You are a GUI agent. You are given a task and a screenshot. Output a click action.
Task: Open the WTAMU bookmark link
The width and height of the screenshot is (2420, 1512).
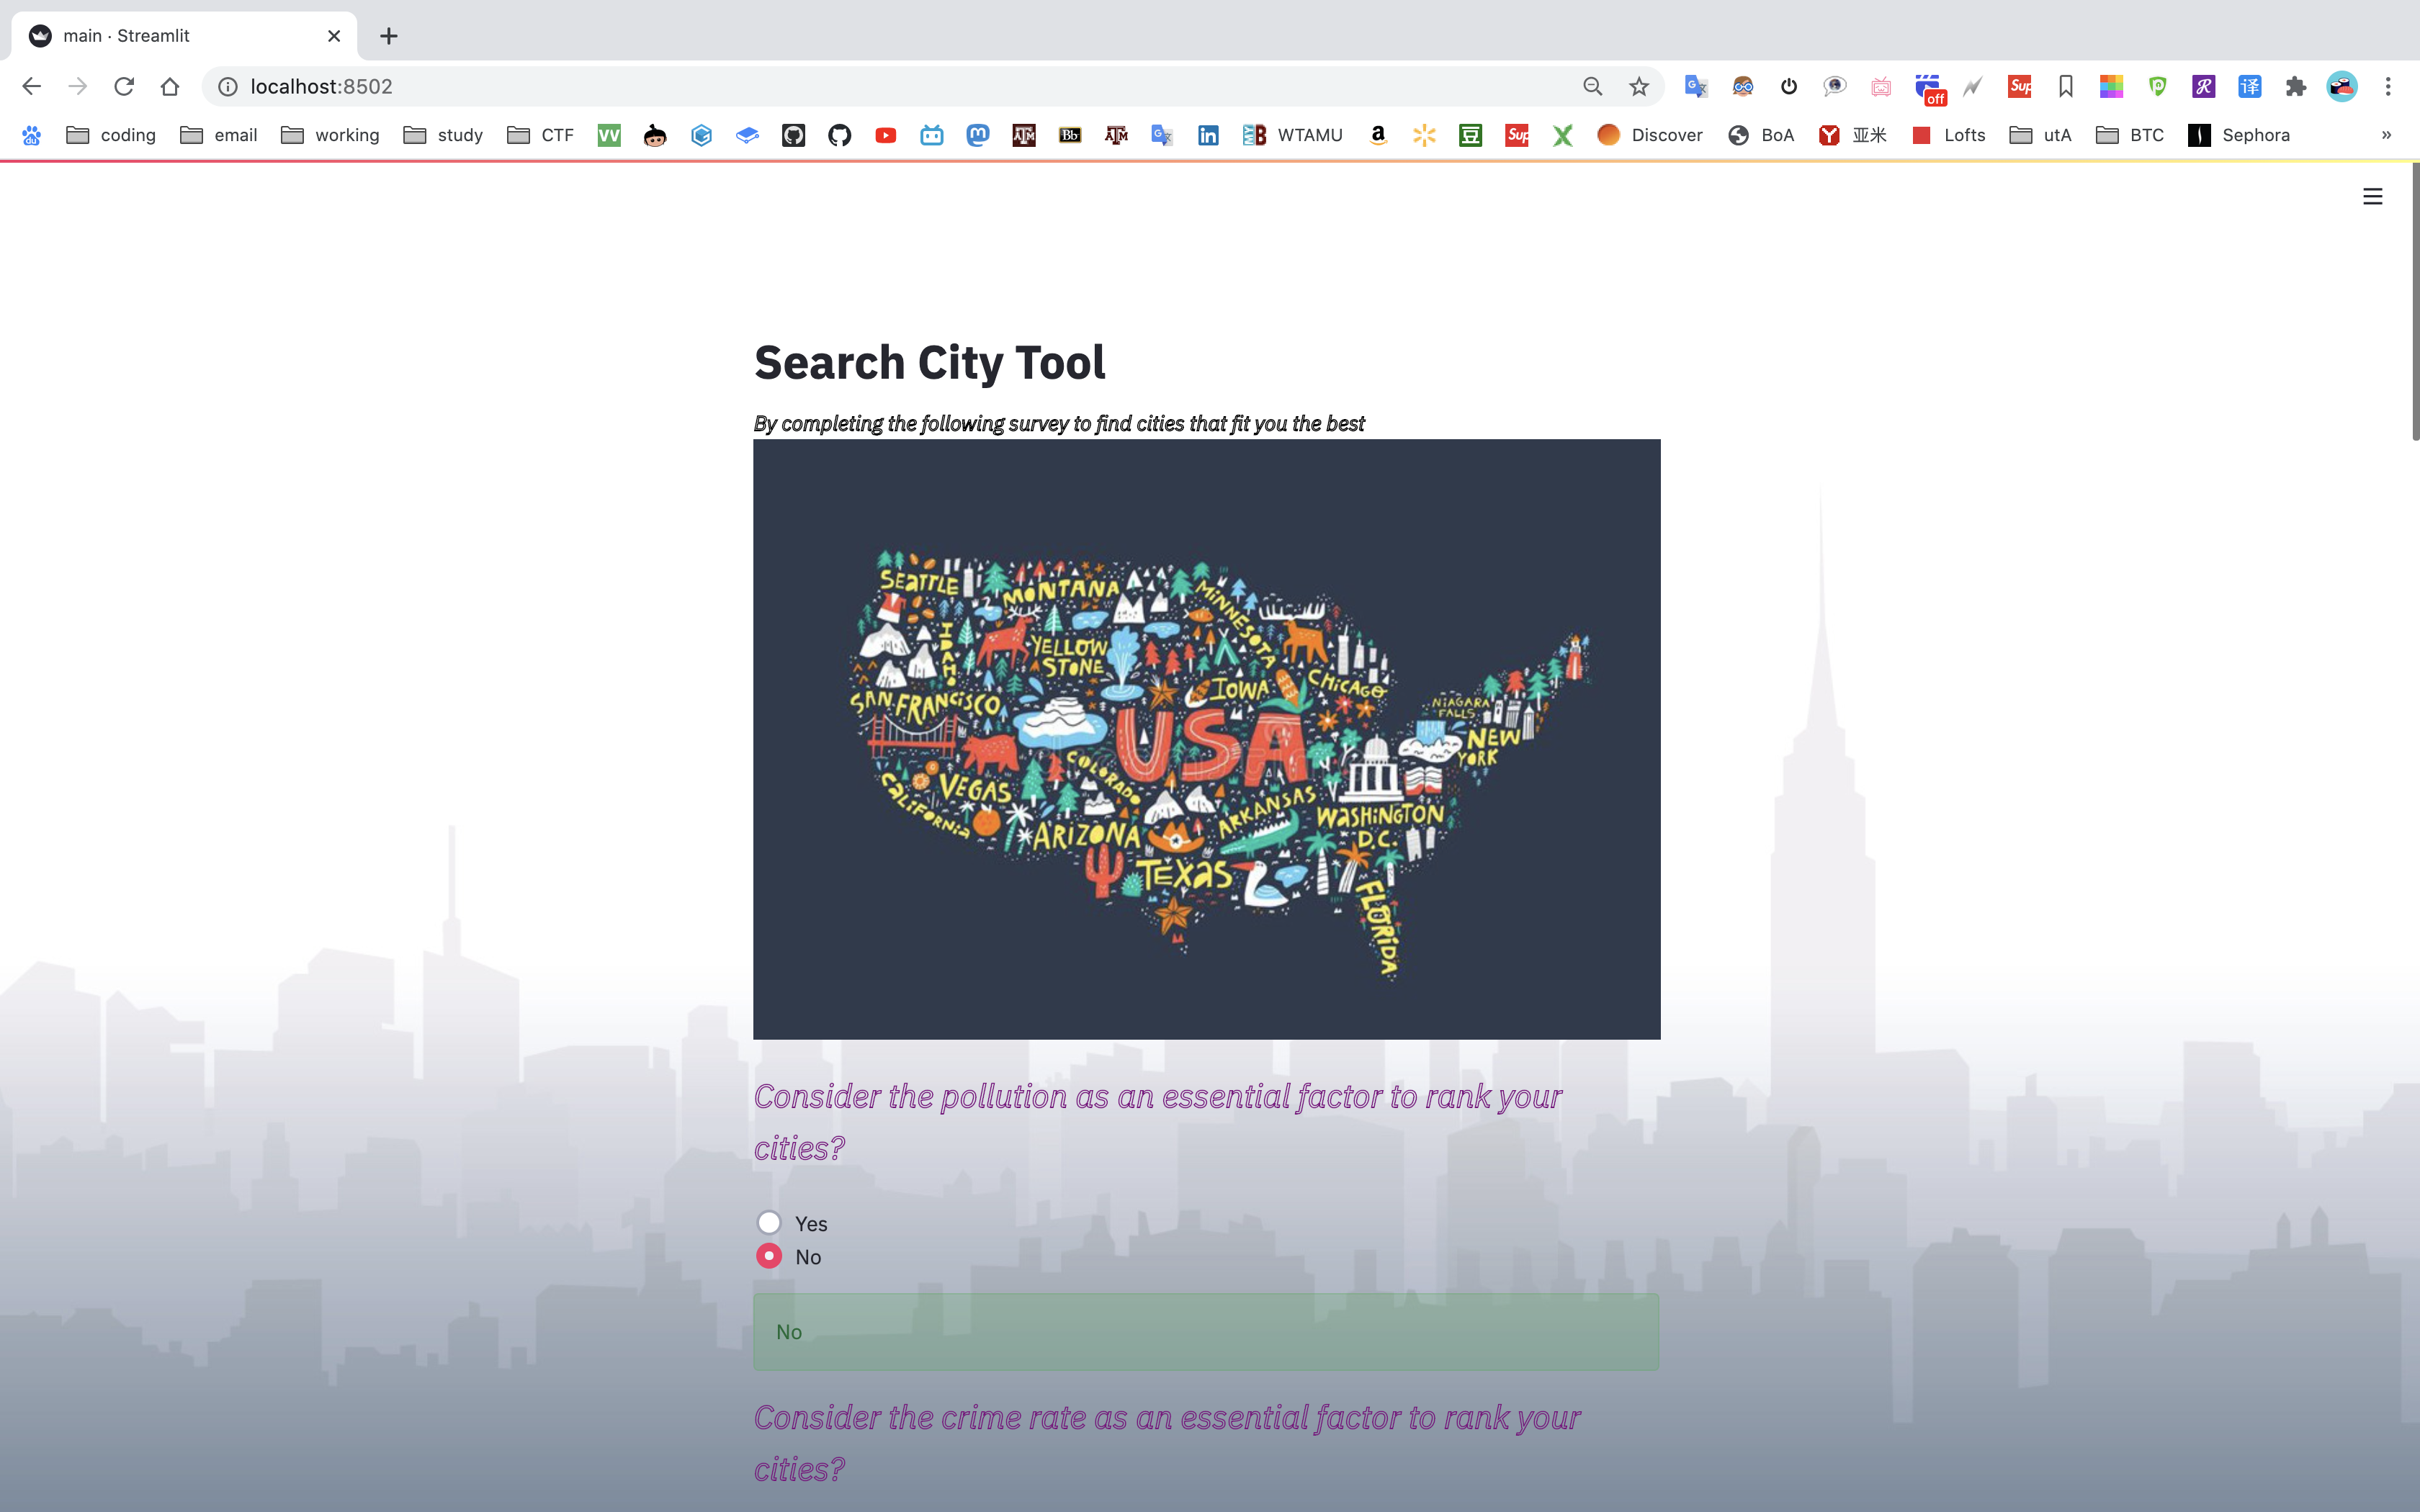tap(1293, 135)
